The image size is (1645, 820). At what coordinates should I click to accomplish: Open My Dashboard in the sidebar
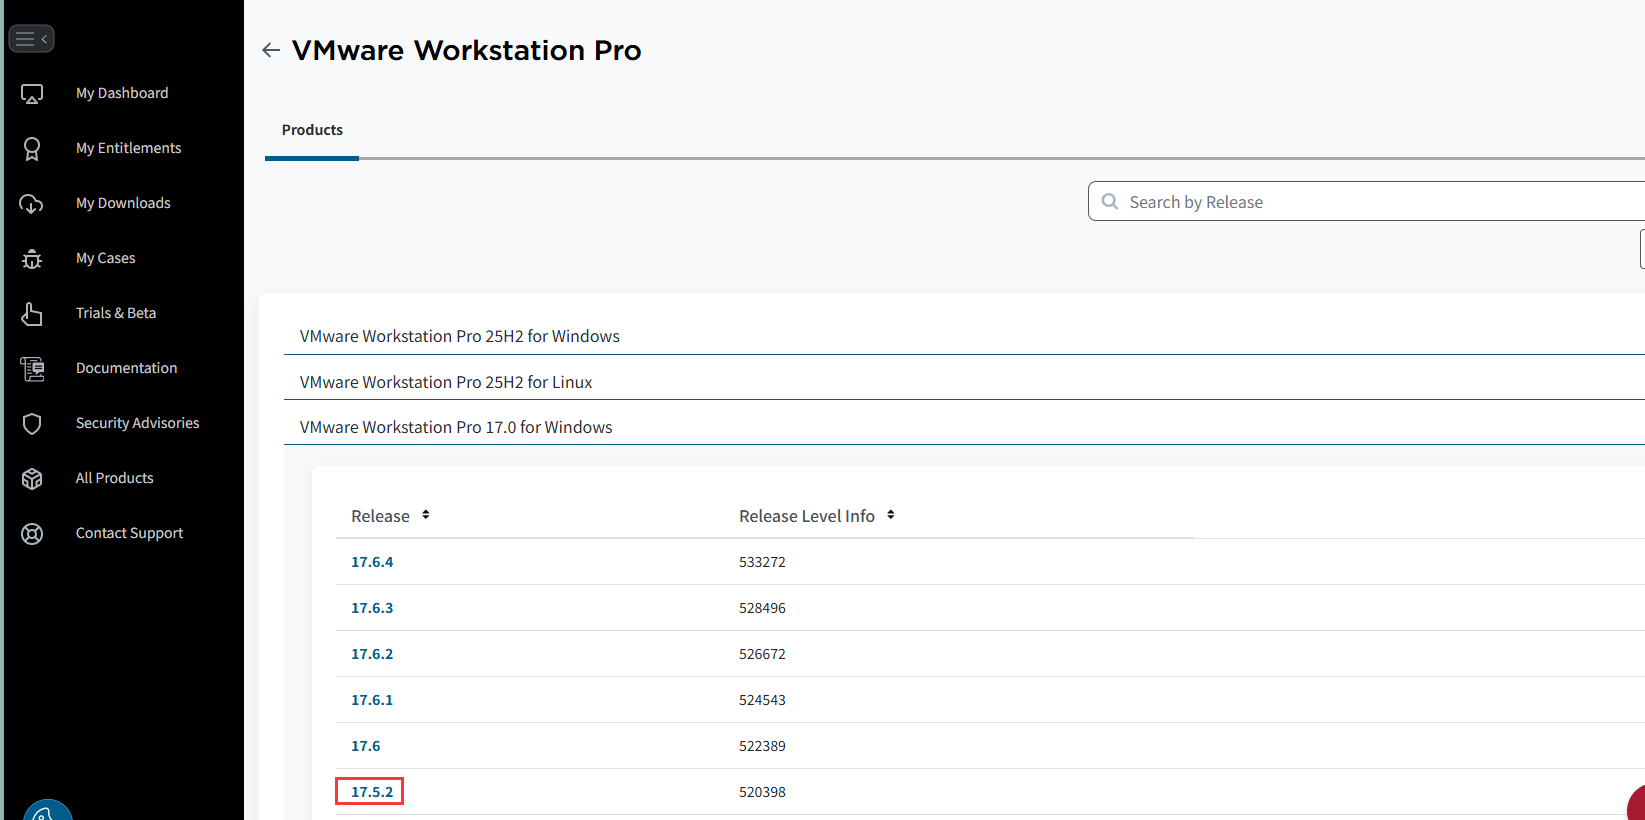click(x=122, y=93)
